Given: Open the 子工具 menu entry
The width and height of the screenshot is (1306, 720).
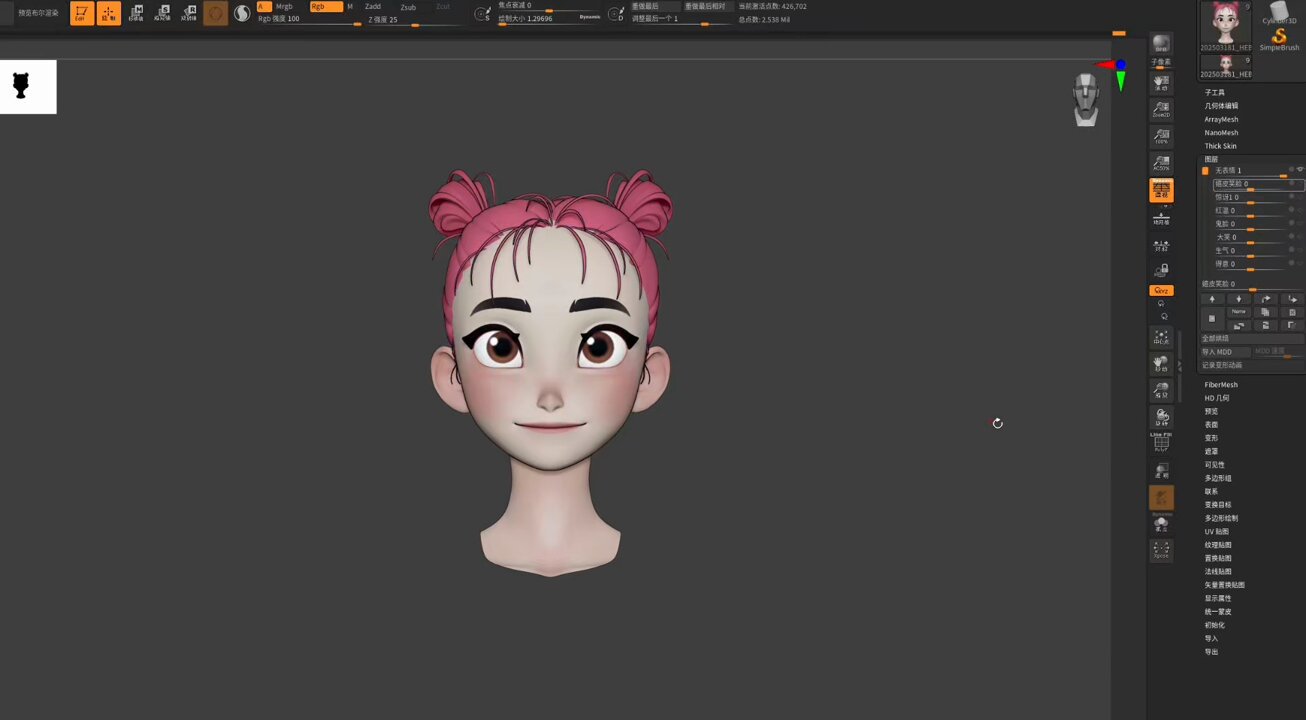Looking at the screenshot, I should pos(1214,92).
